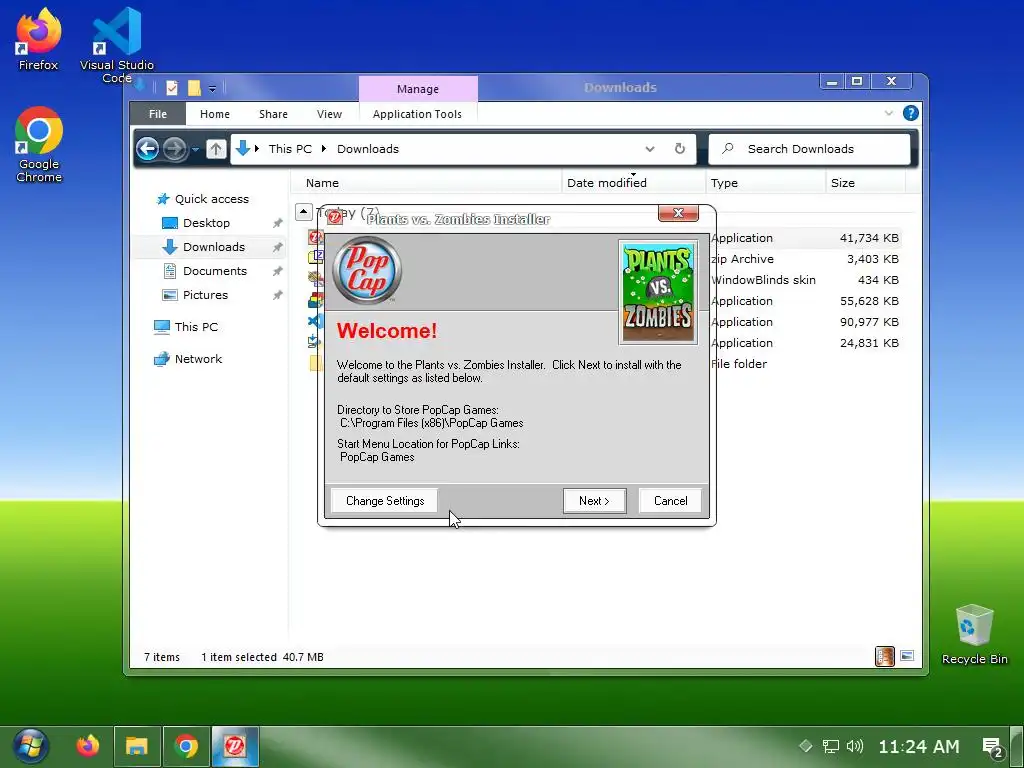1024x768 pixels.
Task: Click the Firefox taskbar icon
Action: [x=88, y=746]
